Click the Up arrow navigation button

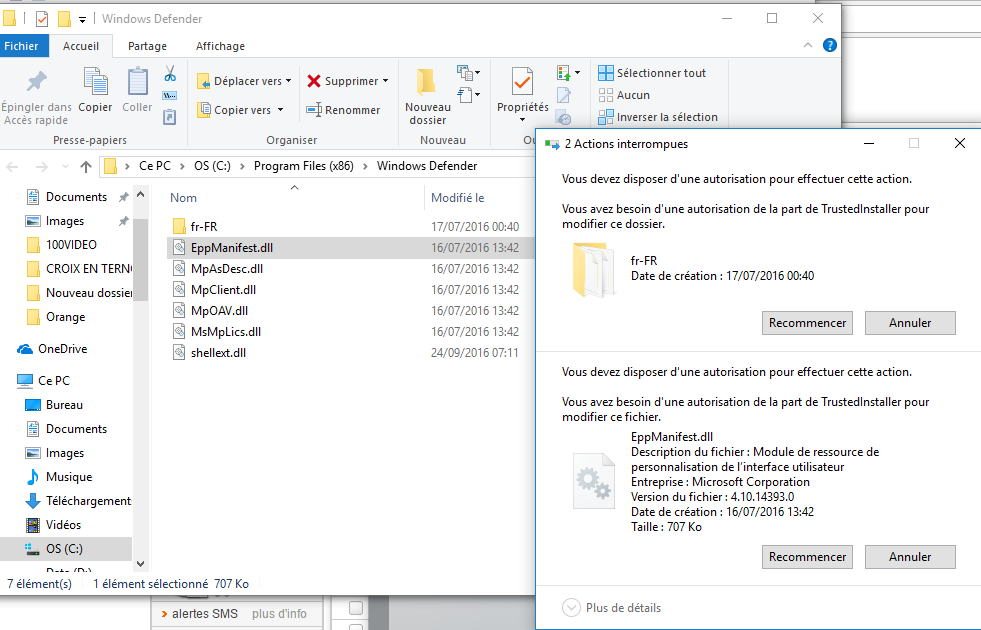click(86, 166)
